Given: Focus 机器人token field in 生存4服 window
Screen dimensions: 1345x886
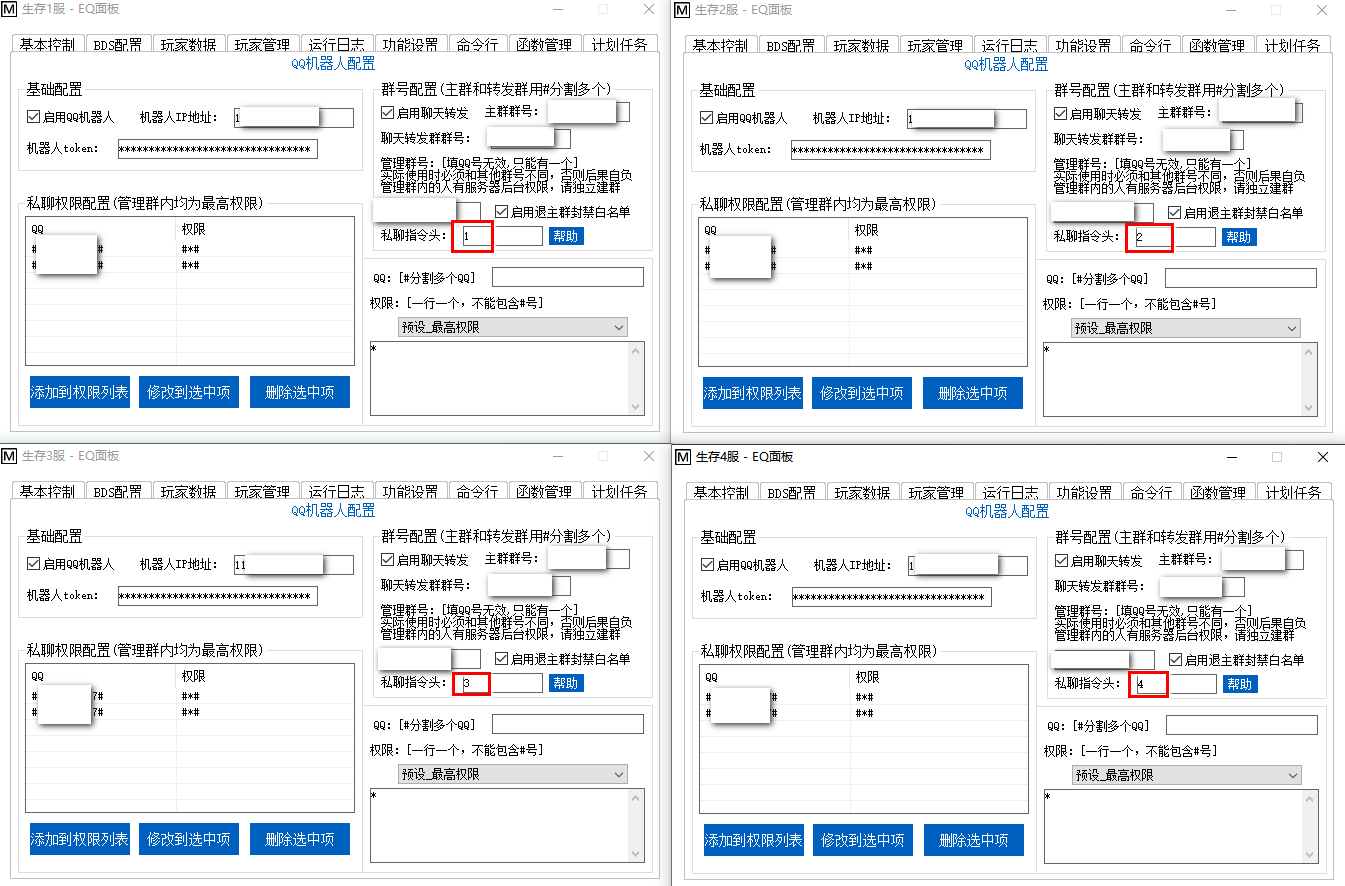Looking at the screenshot, I should [x=891, y=597].
